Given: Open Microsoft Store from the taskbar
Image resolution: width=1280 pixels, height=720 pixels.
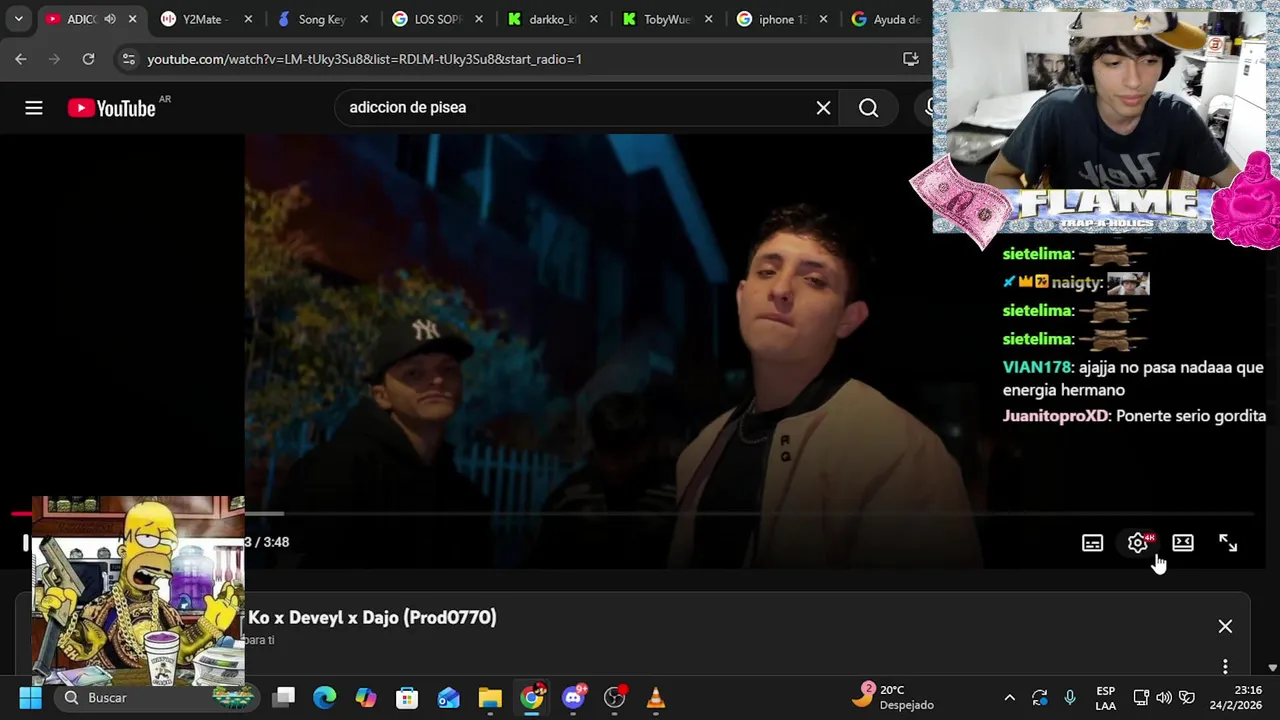Looking at the screenshot, I should click(407, 697).
